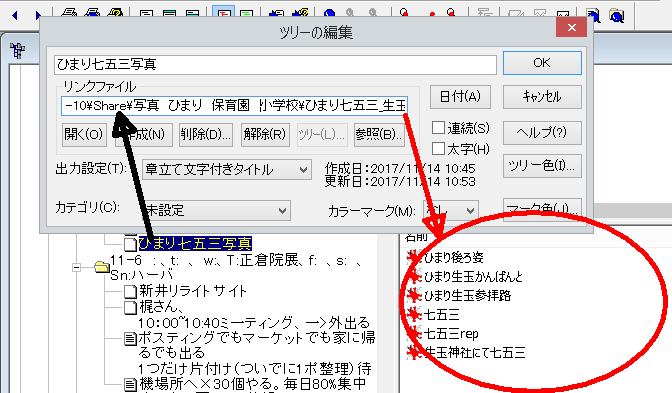The height and width of the screenshot is (393, 672).
Task: Click the tree view icon at left panel top
Action: [x=18, y=51]
